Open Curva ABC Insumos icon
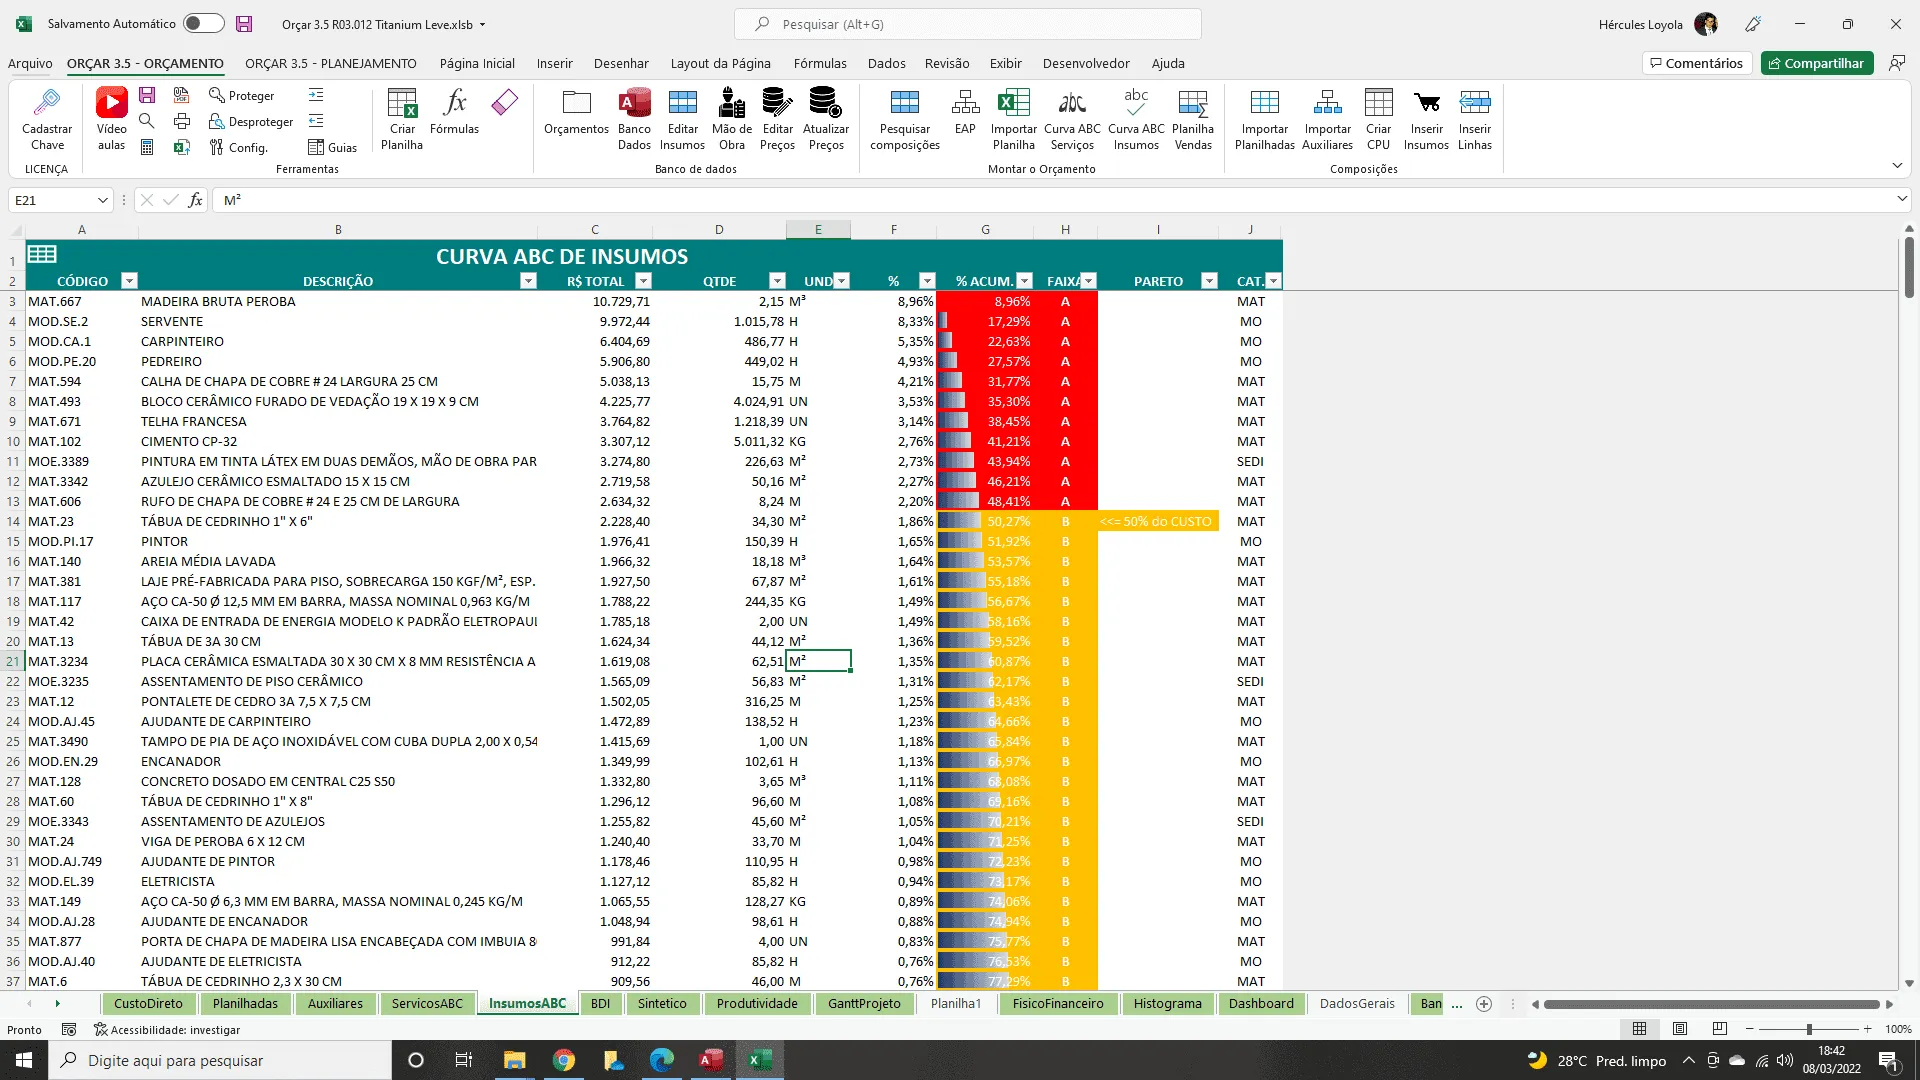The height and width of the screenshot is (1080, 1920). (1136, 102)
